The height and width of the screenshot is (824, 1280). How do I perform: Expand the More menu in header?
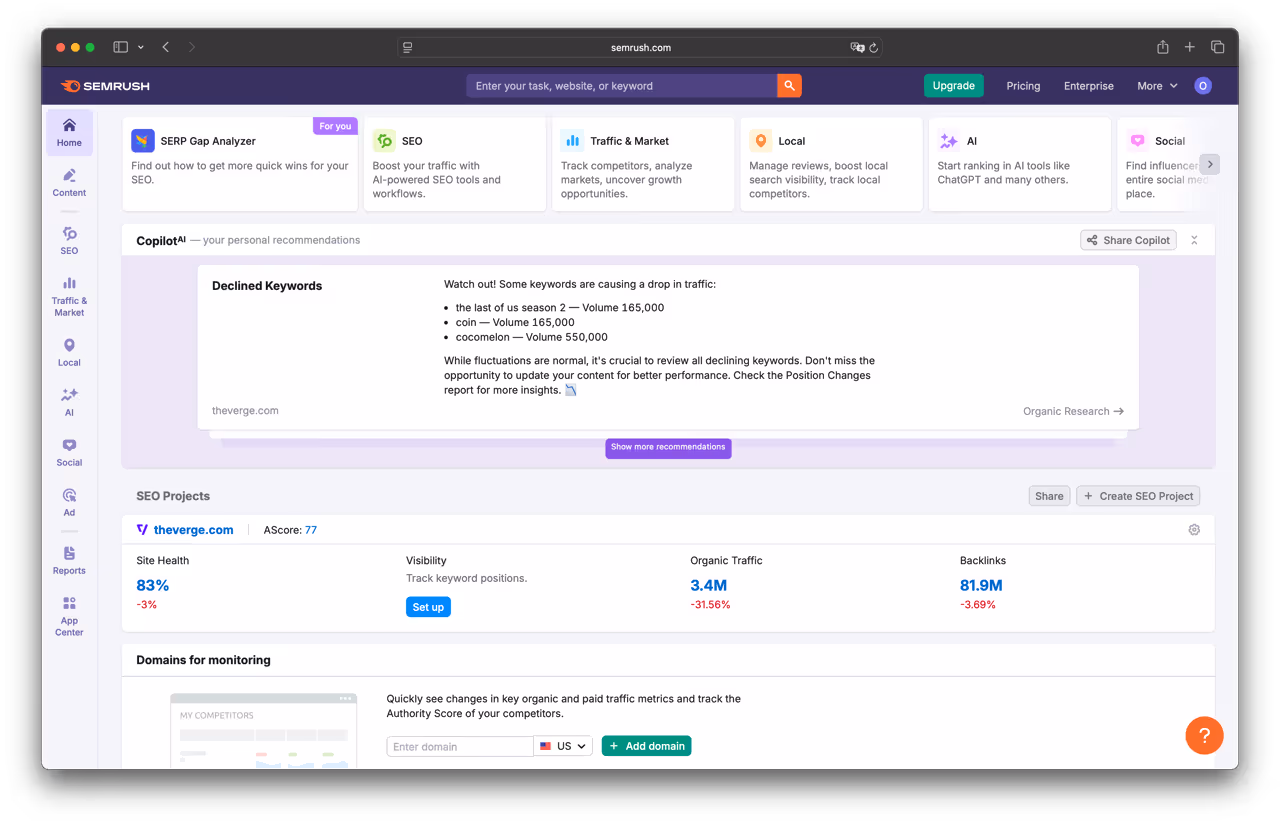pyautogui.click(x=1157, y=86)
